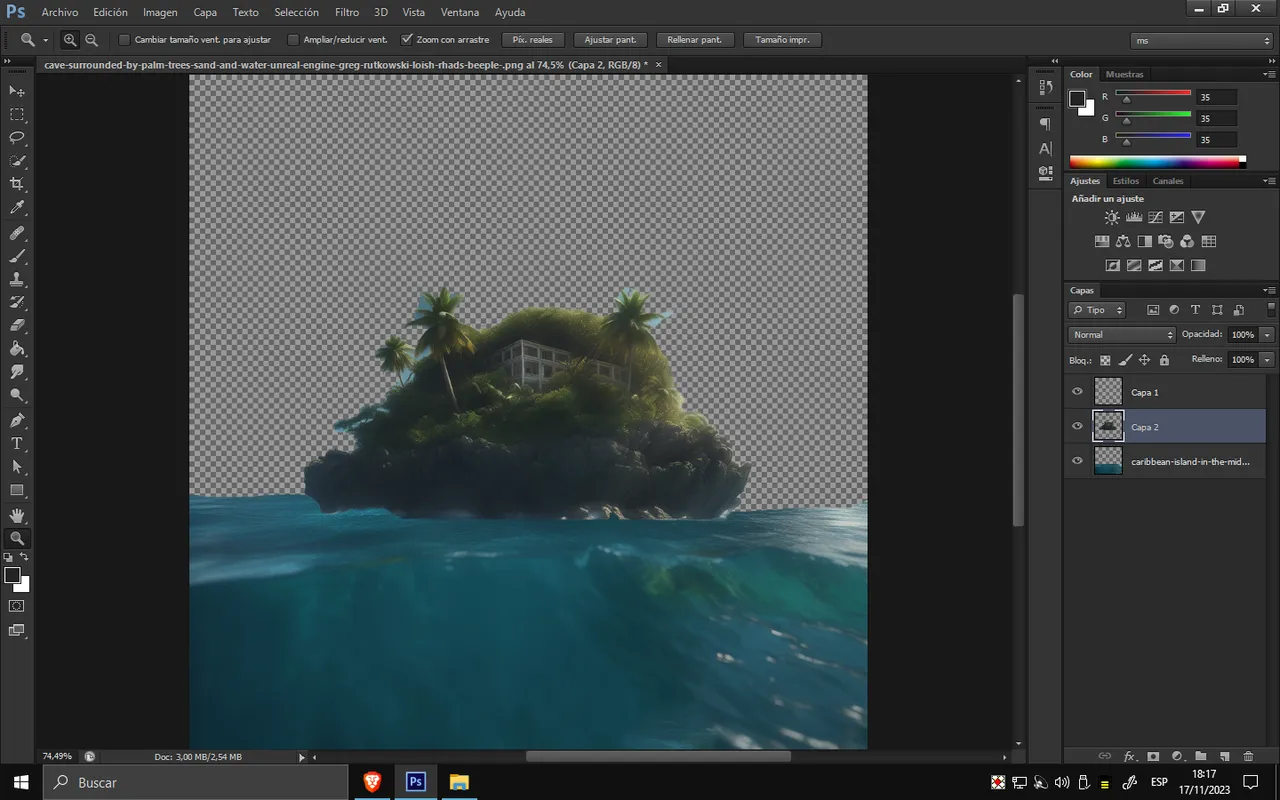
Task: Select the Paint Bucket tool
Action: 17,349
